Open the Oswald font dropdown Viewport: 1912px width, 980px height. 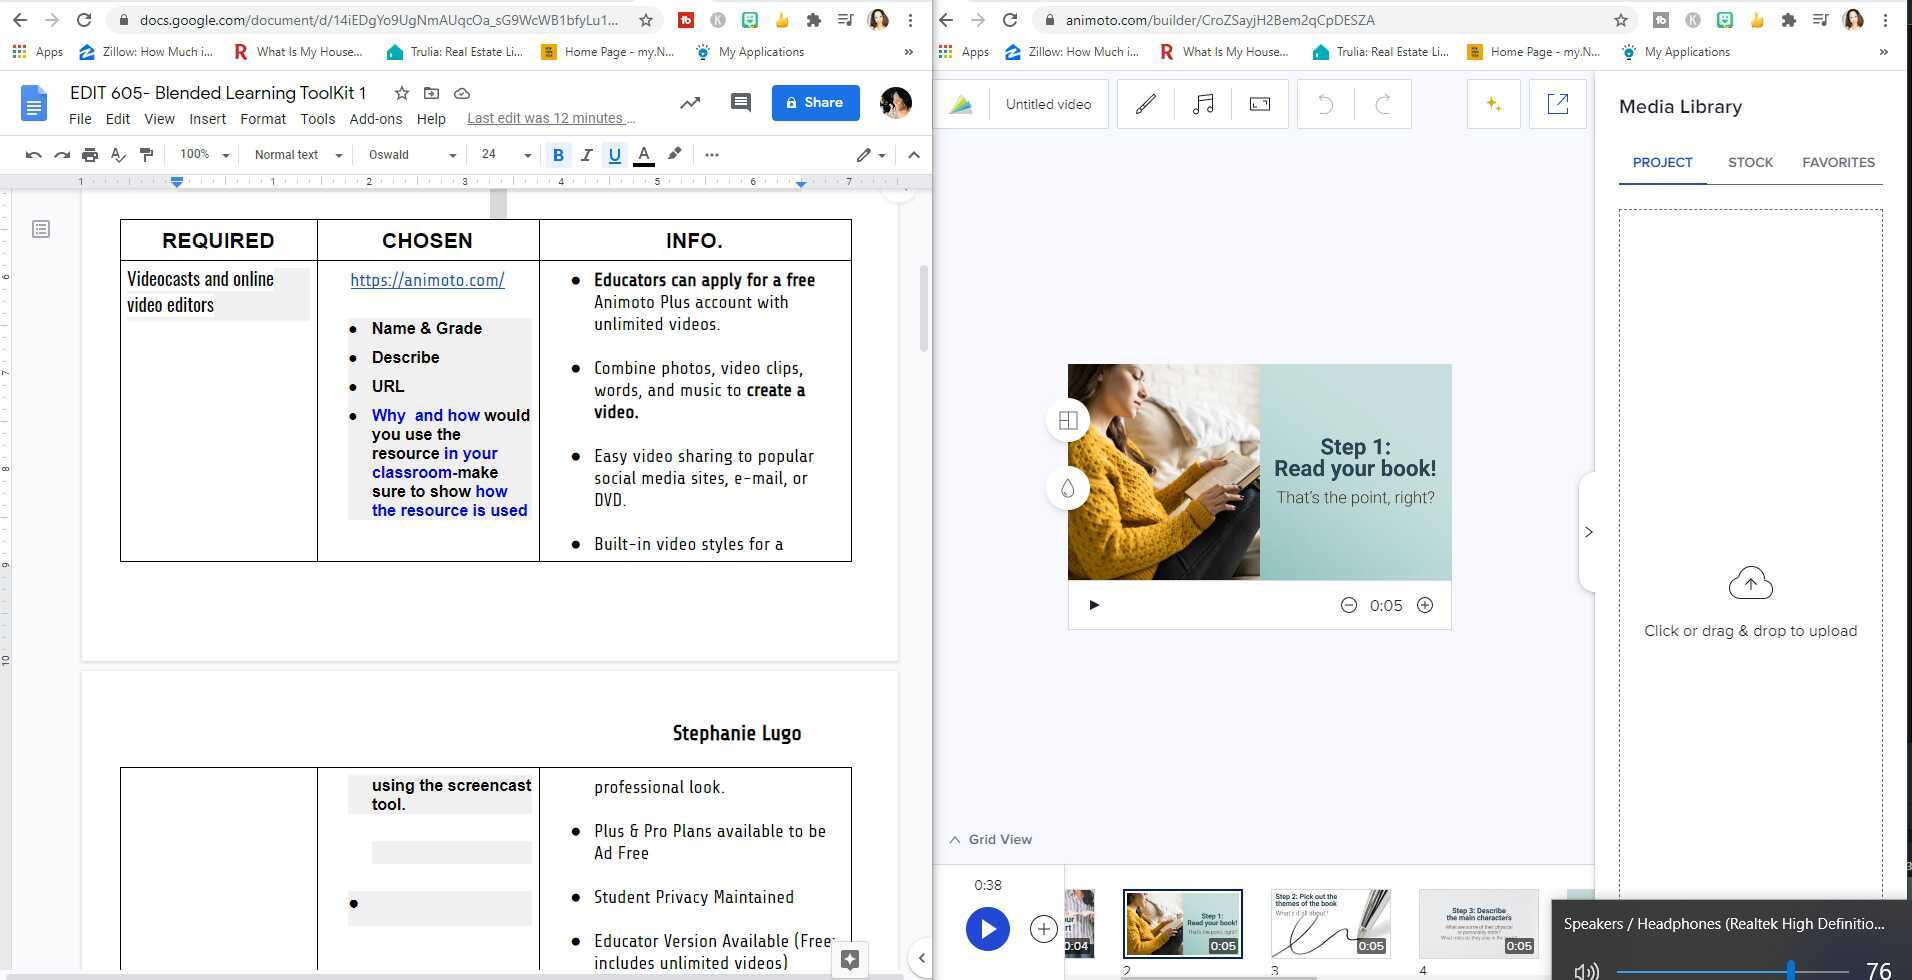pyautogui.click(x=411, y=155)
